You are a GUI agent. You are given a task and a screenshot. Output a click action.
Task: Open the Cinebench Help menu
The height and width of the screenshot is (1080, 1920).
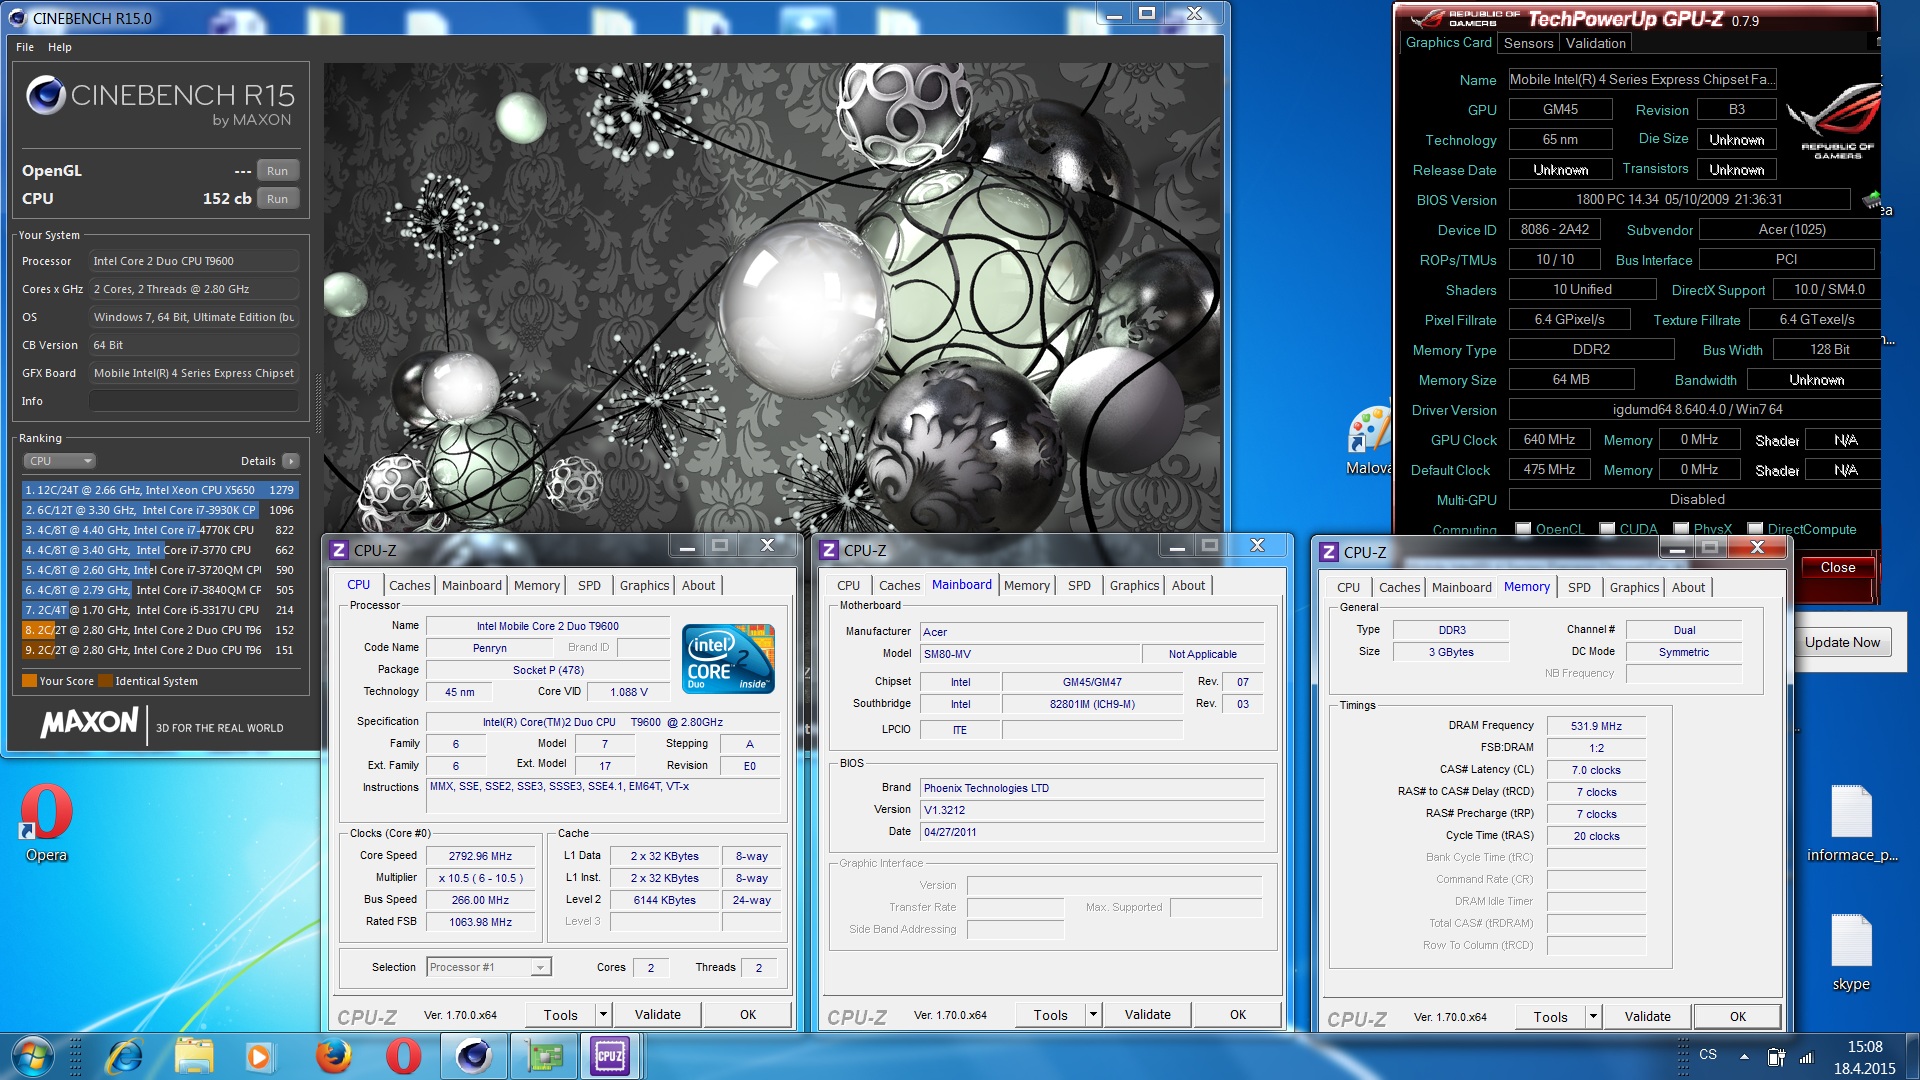point(60,47)
